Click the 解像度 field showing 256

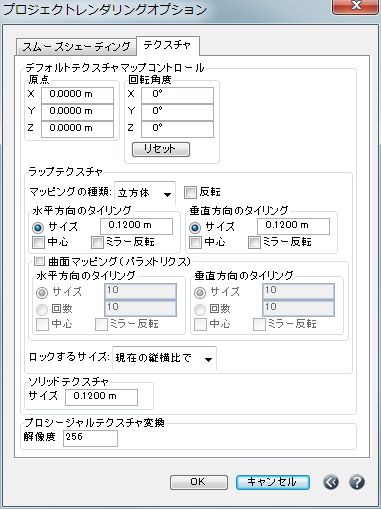(90, 438)
